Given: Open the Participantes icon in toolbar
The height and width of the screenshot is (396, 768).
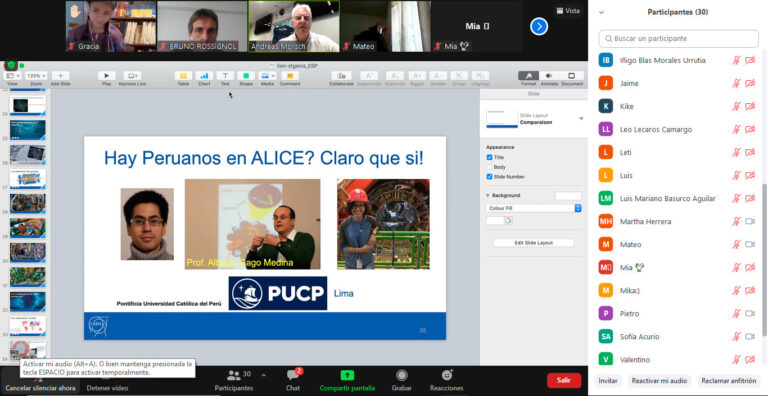Looking at the screenshot, I should point(234,375).
